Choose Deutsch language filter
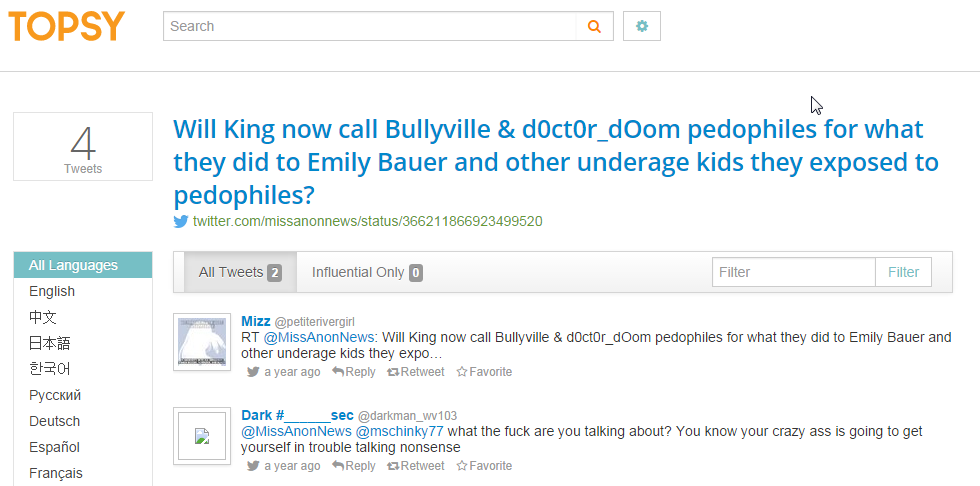 point(54,421)
